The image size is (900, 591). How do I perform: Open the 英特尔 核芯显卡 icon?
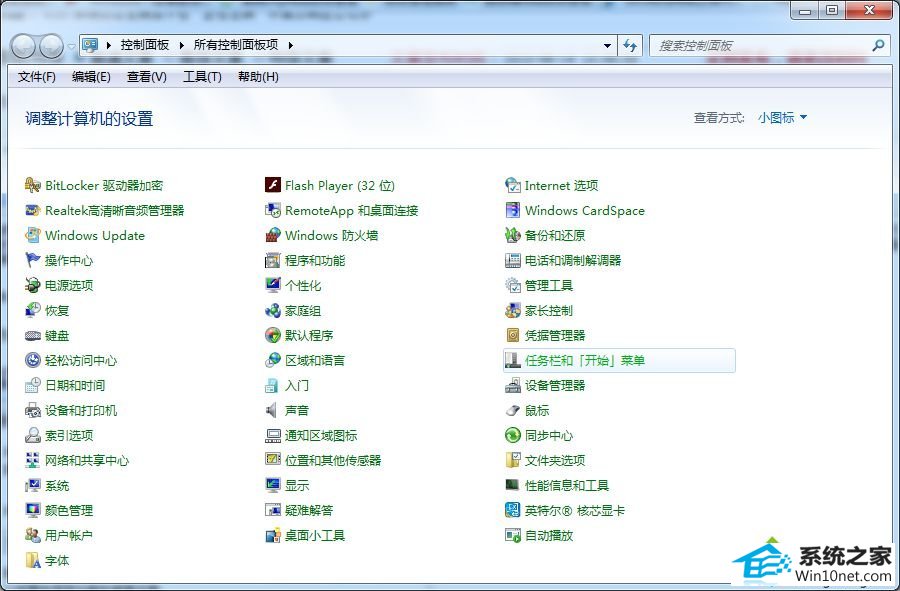click(x=513, y=510)
